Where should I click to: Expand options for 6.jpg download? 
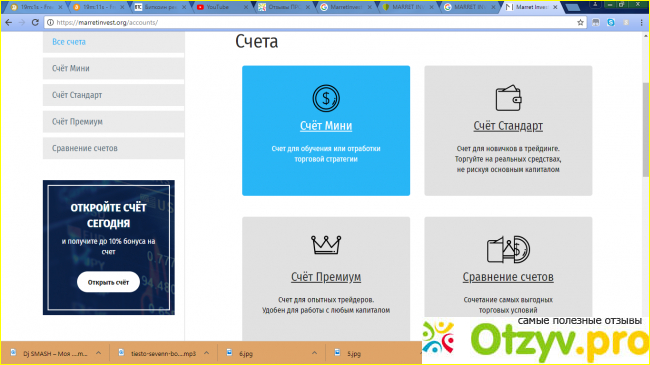point(314,353)
